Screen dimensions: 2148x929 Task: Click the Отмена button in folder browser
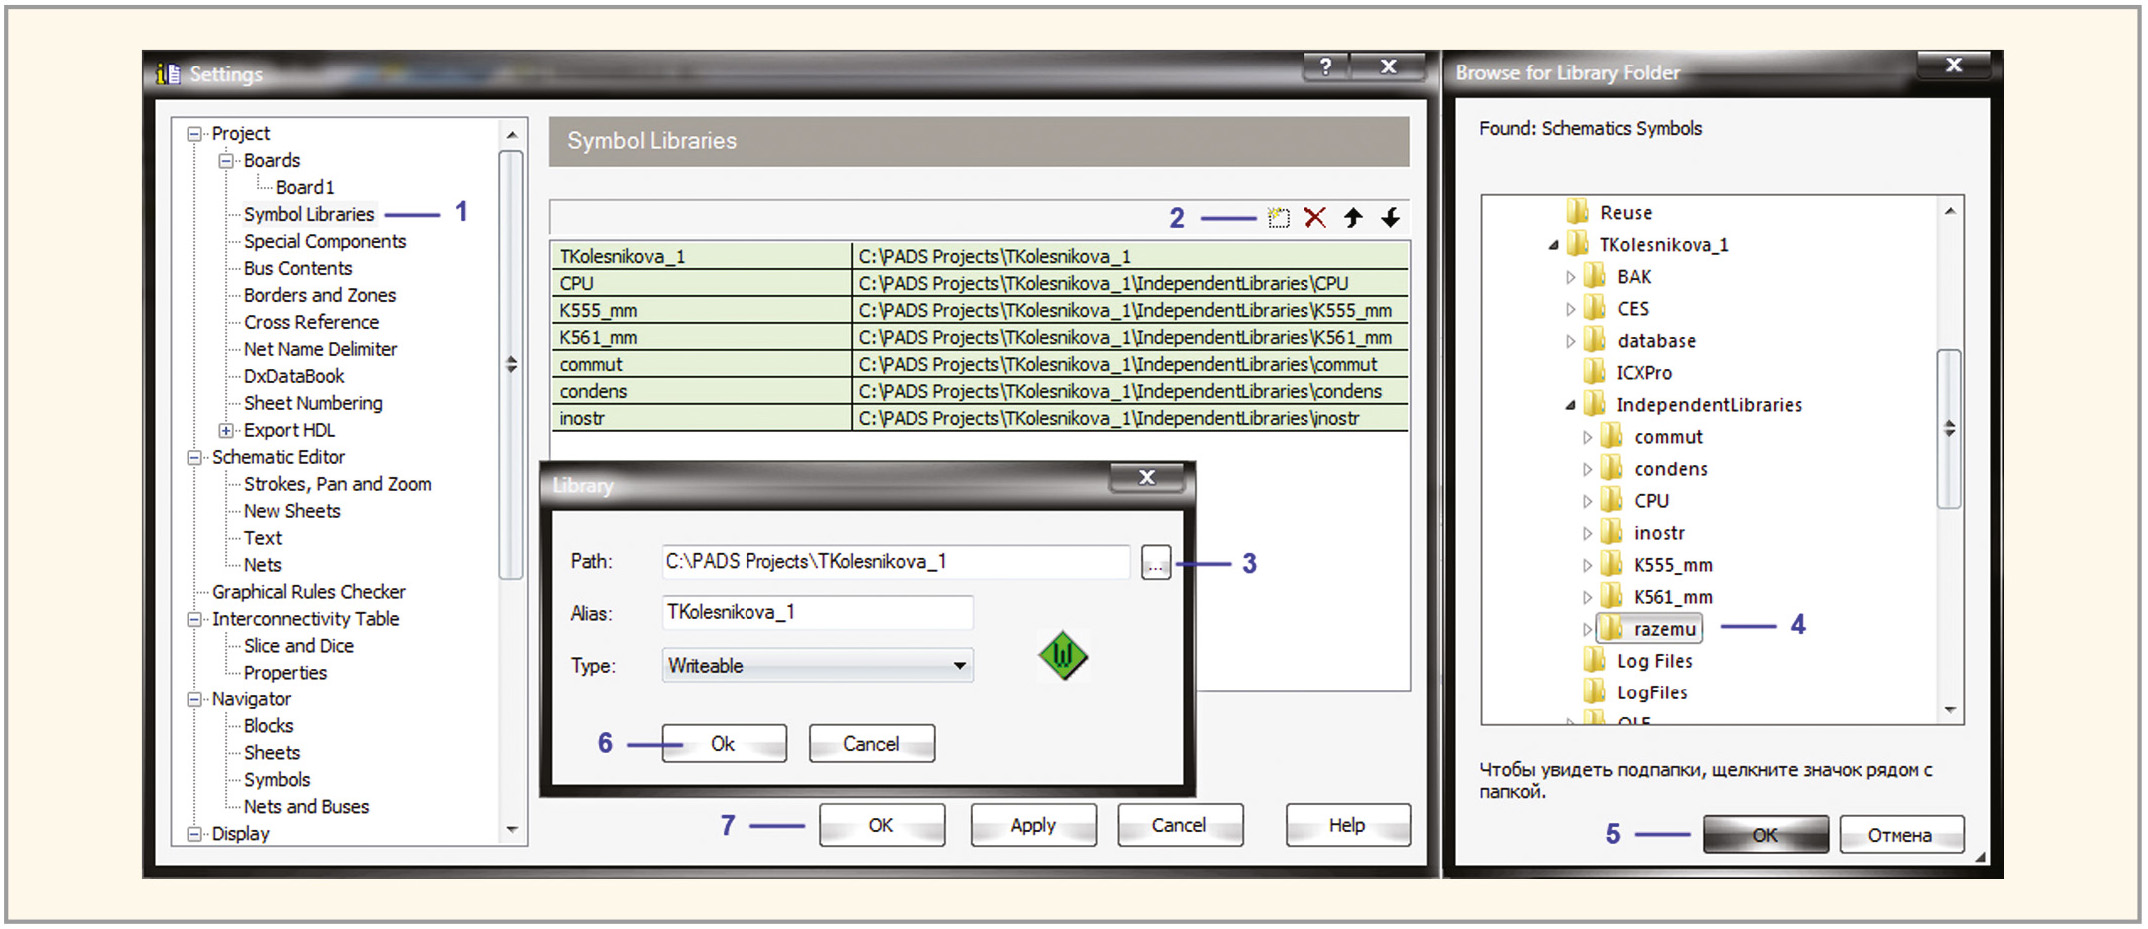tap(1900, 835)
